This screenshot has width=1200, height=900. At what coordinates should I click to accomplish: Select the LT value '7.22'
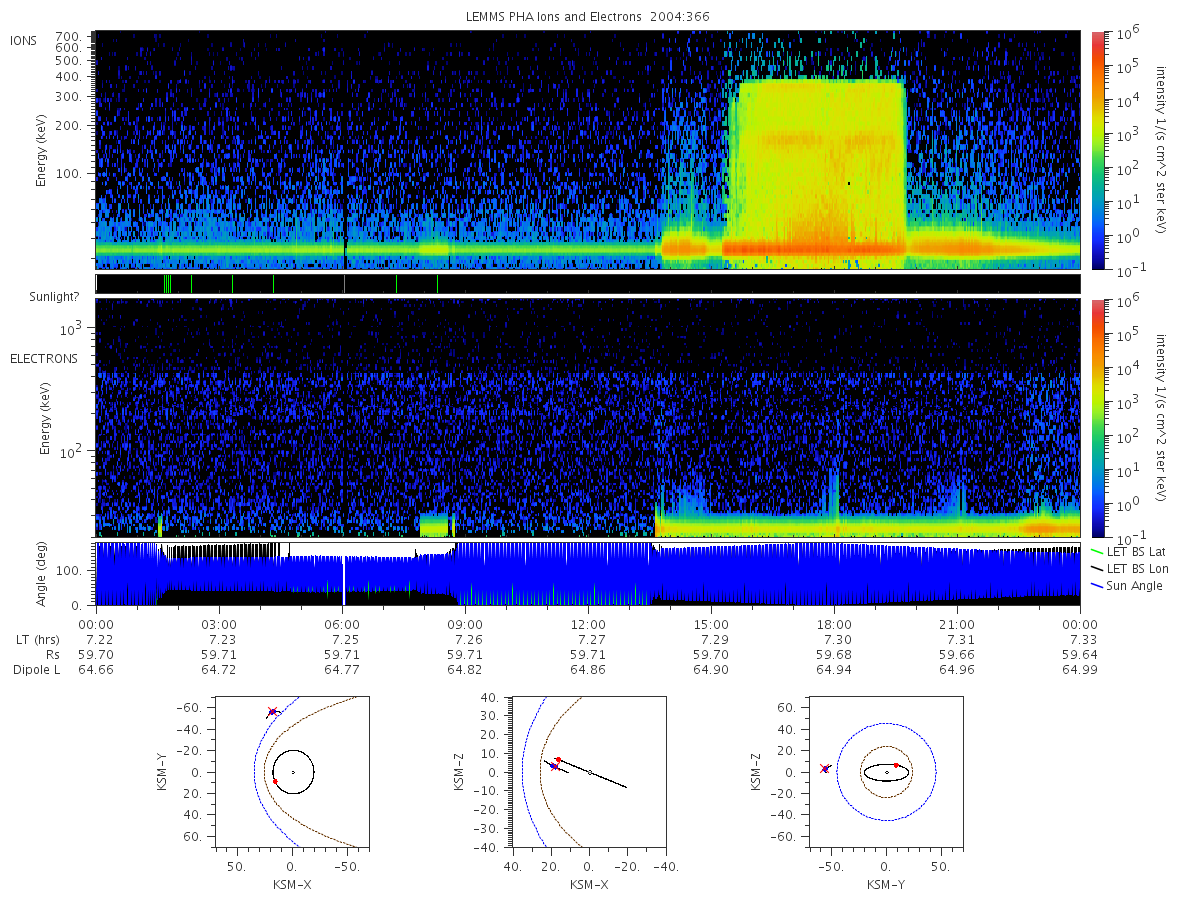pyautogui.click(x=96, y=639)
